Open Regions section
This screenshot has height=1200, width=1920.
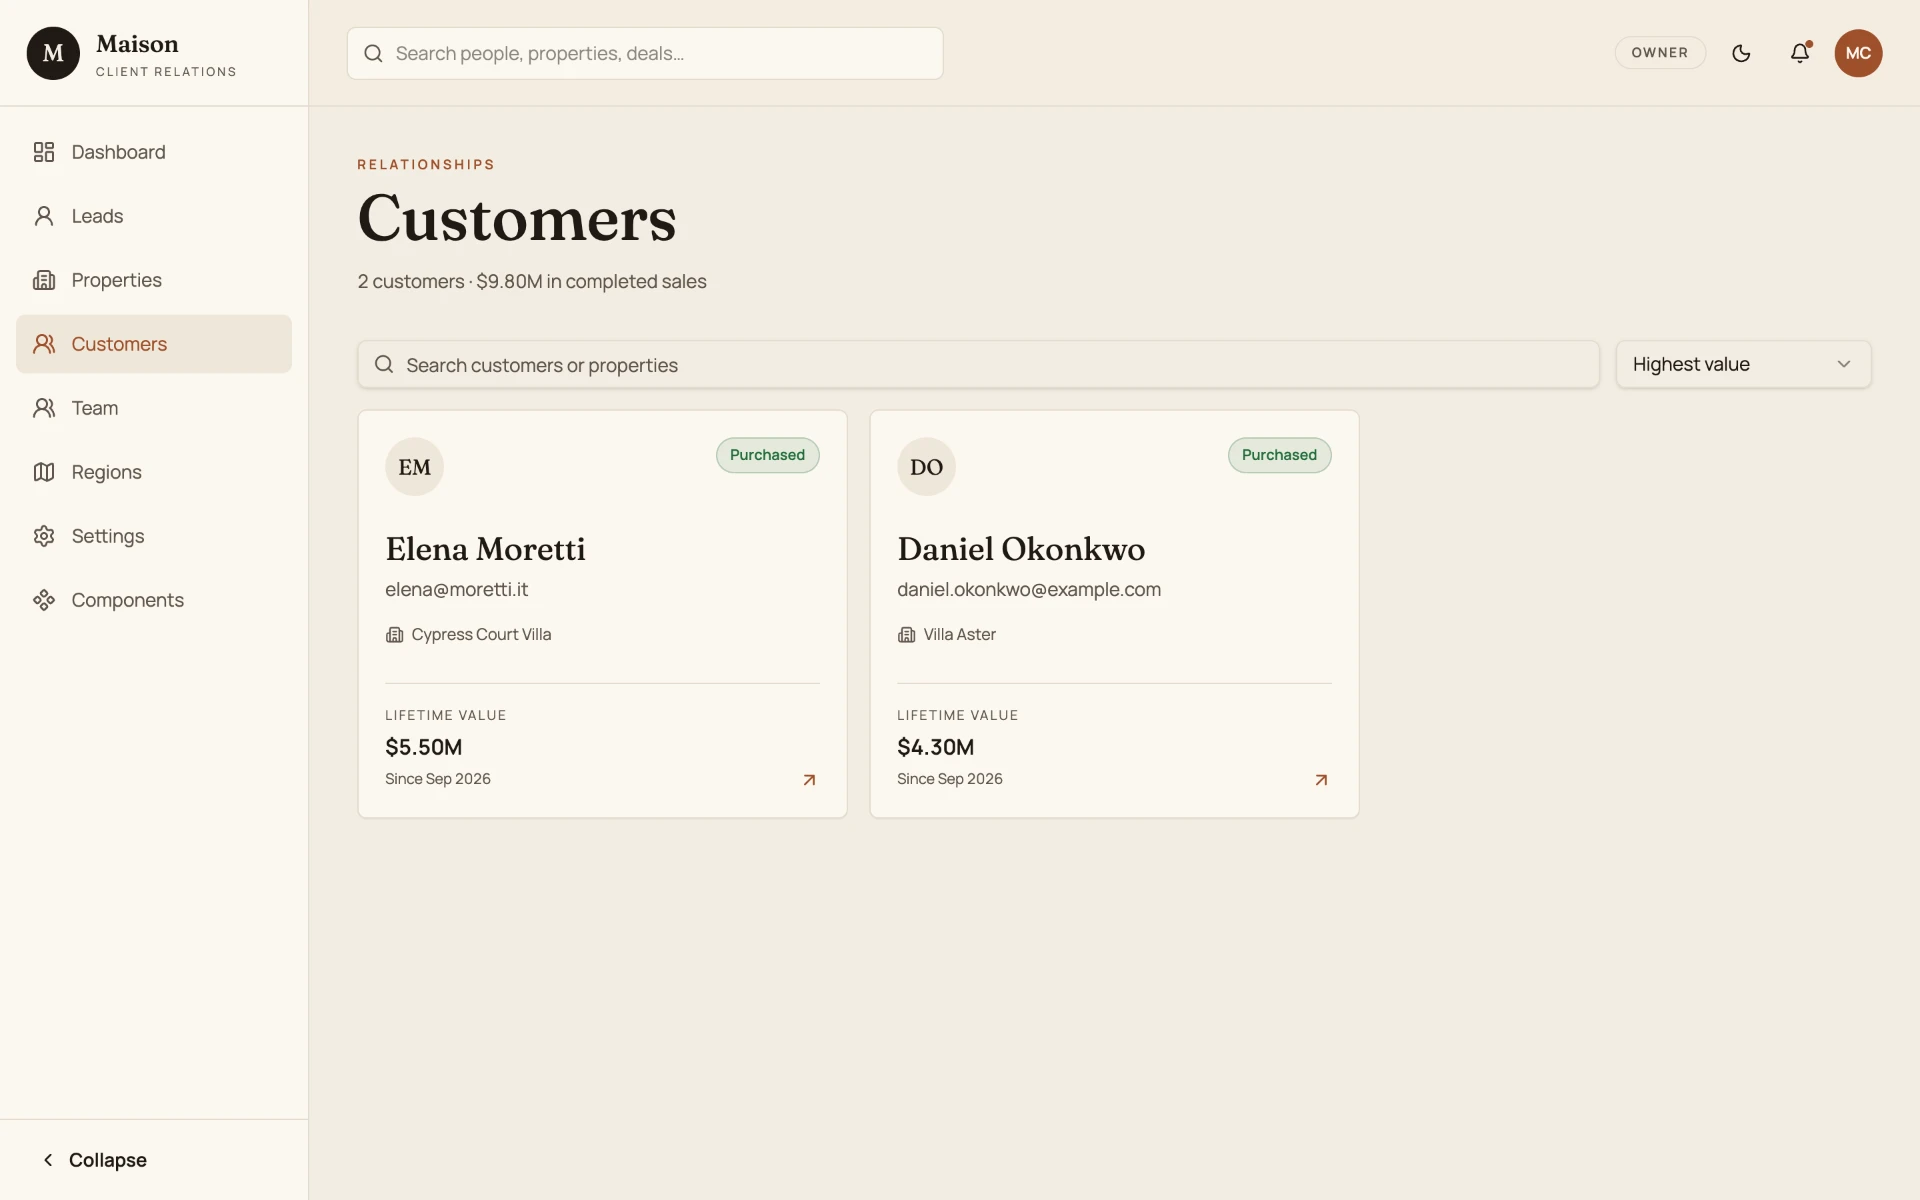point(154,472)
